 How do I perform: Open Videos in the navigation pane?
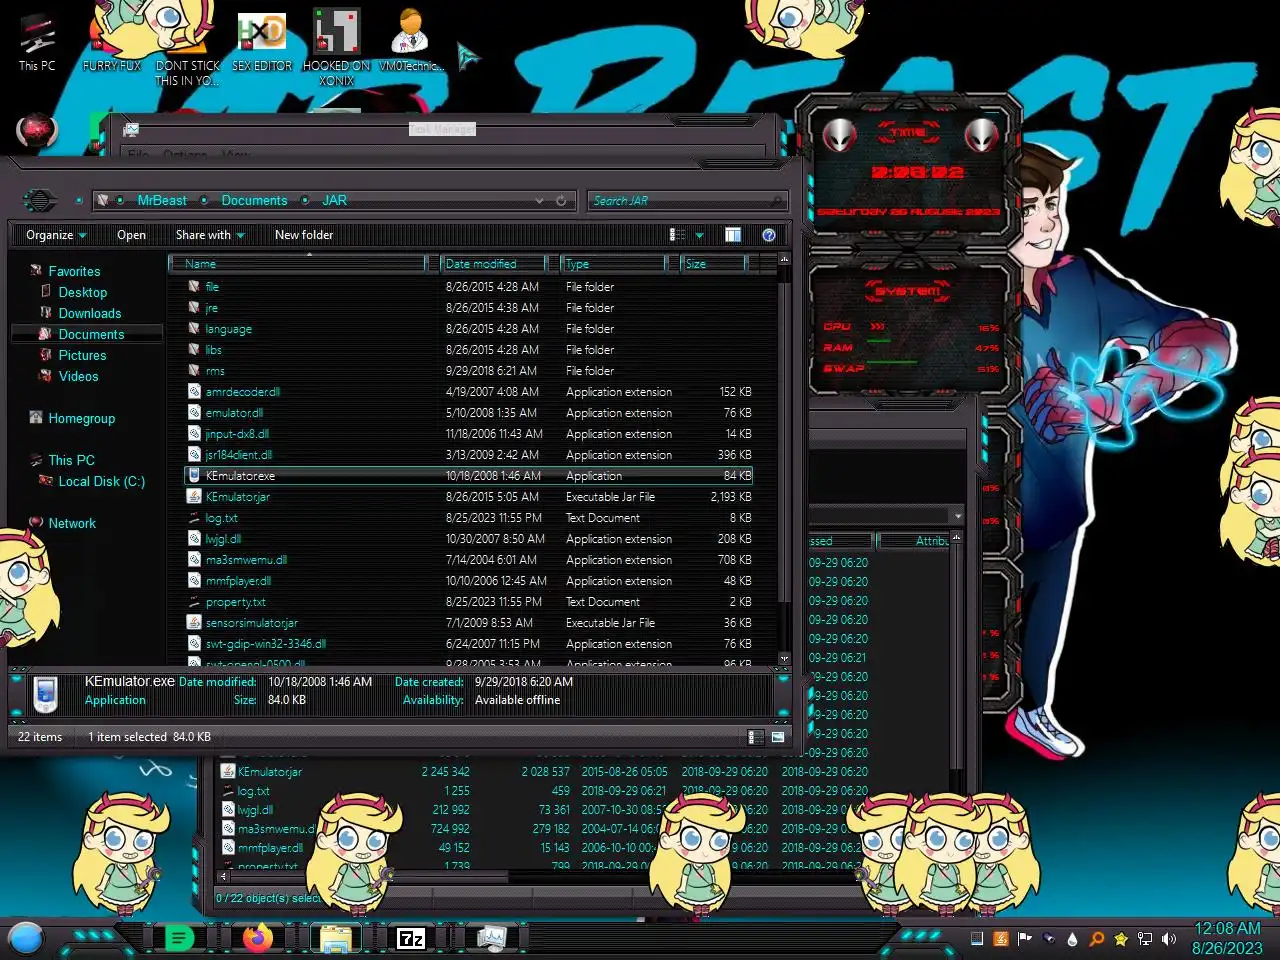point(78,376)
